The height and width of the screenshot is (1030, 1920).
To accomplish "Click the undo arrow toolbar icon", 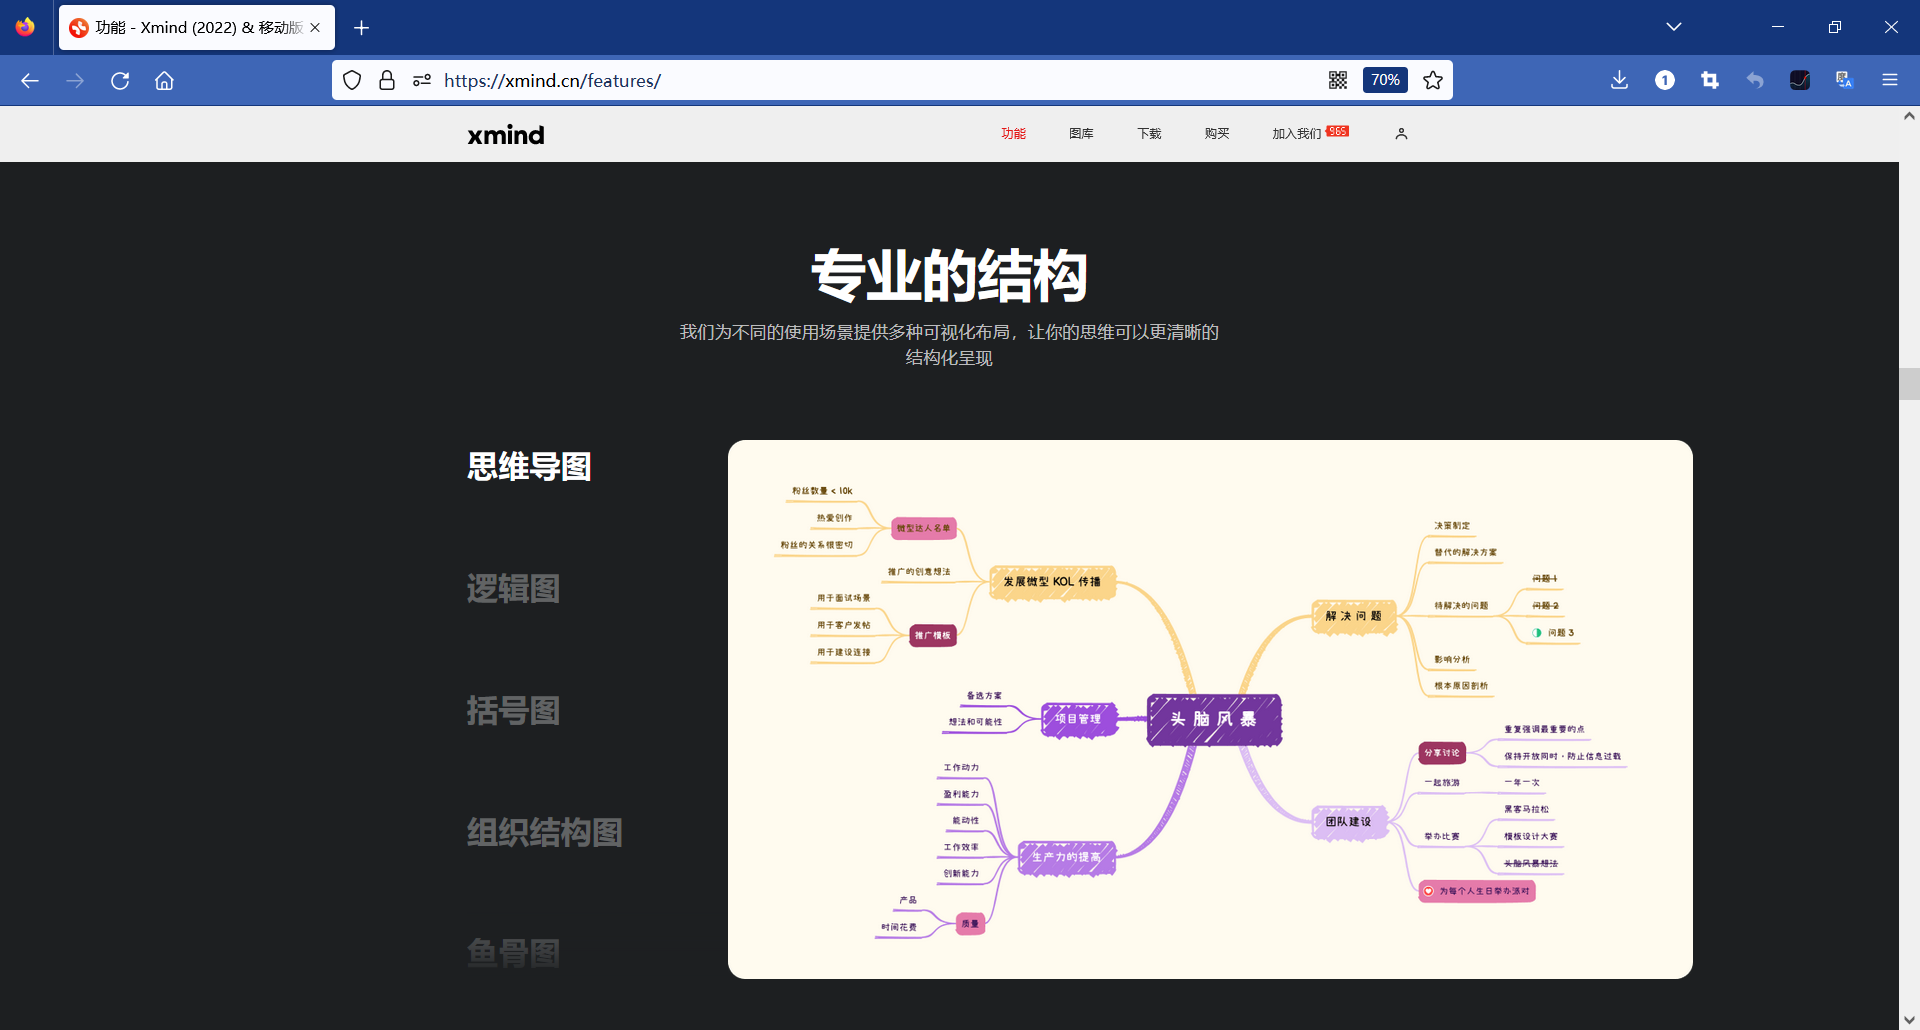I will pos(1755,80).
